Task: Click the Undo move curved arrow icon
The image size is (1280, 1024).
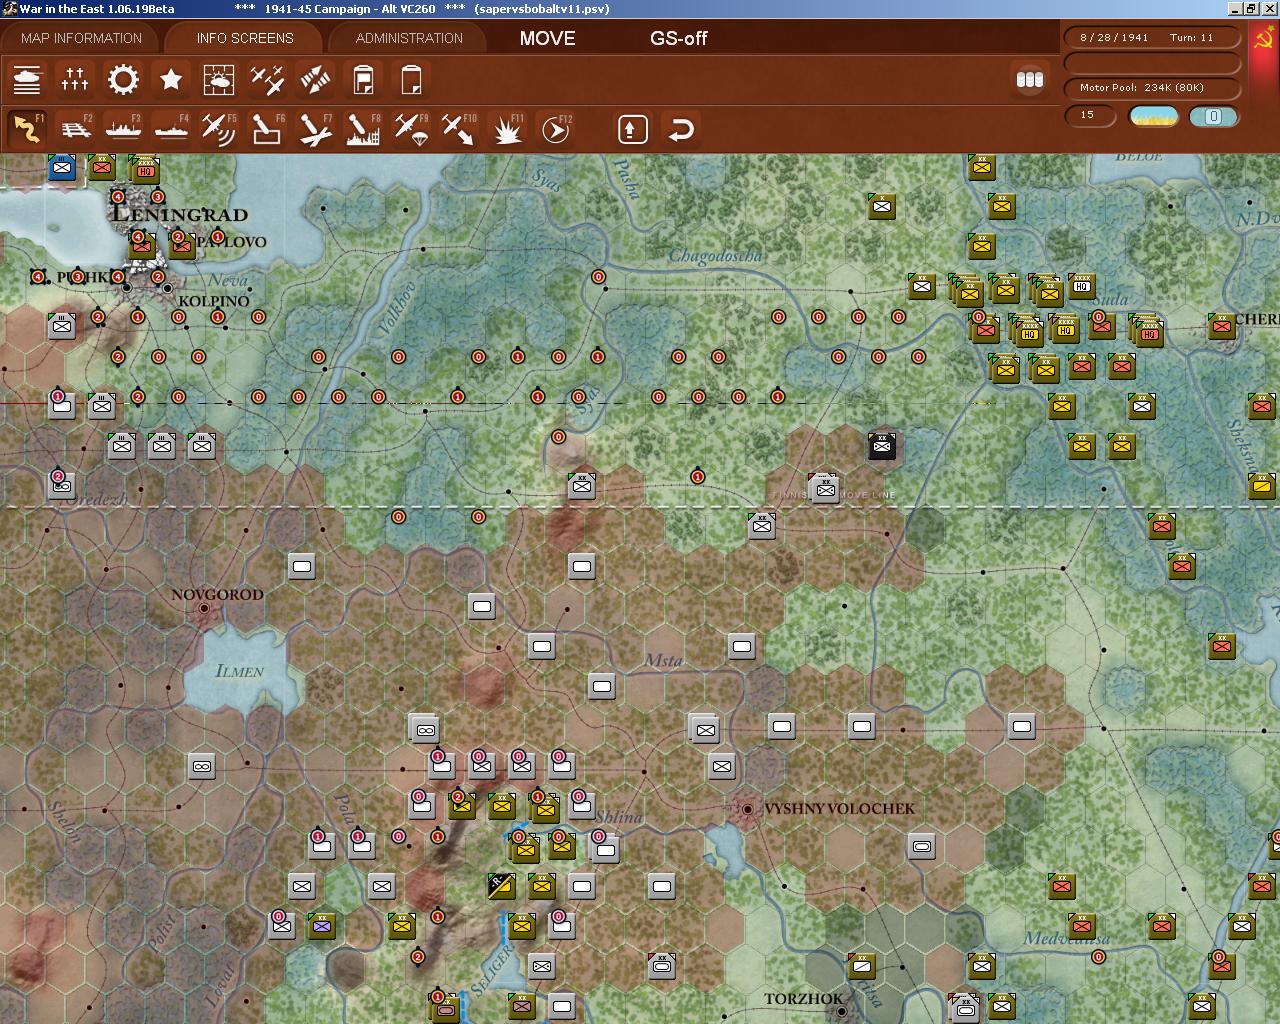Action: click(681, 129)
